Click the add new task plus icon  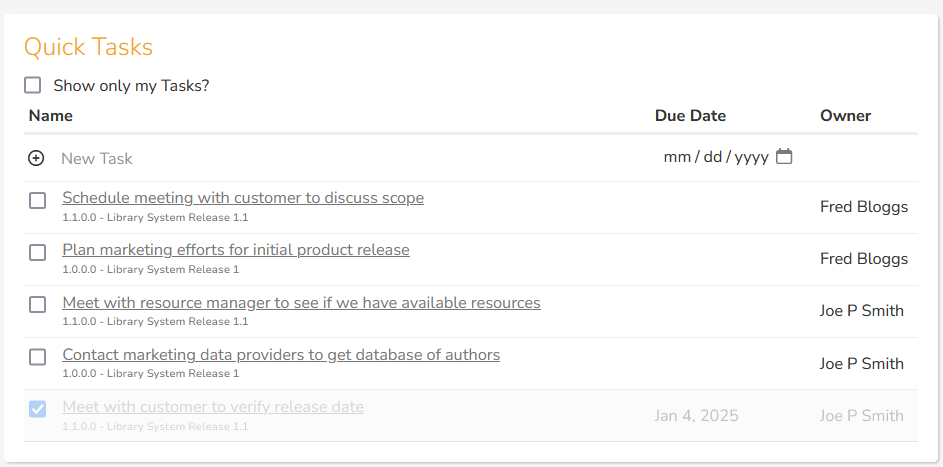pyautogui.click(x=36, y=158)
